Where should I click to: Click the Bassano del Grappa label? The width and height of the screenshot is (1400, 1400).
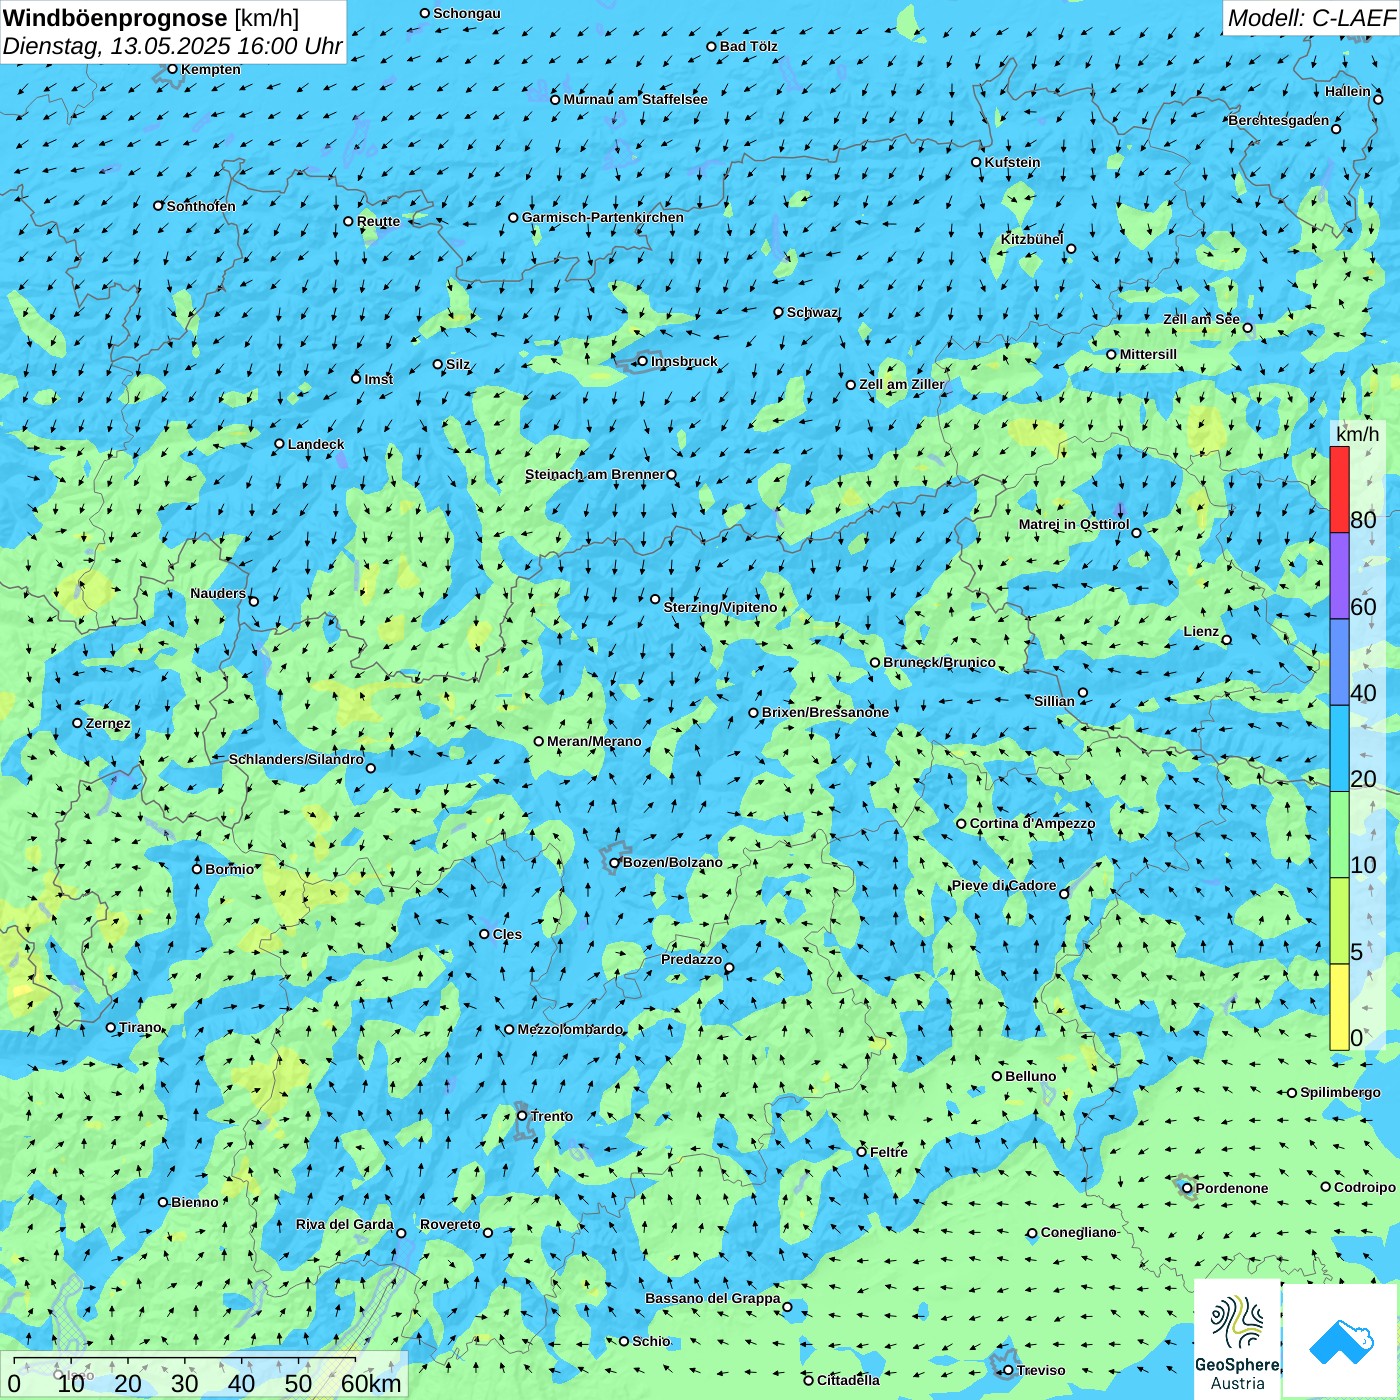click(713, 1298)
